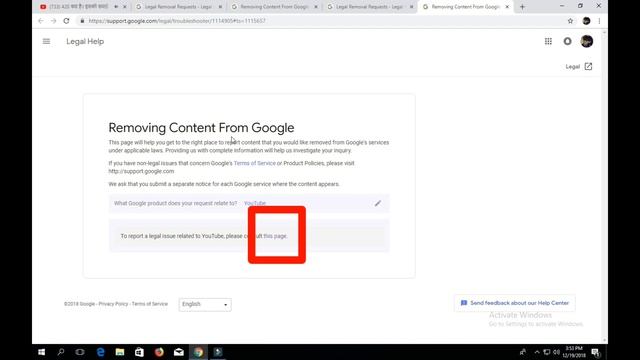This screenshot has width=640, height=360.
Task: Open the hamburger main menu
Action: pos(47,41)
